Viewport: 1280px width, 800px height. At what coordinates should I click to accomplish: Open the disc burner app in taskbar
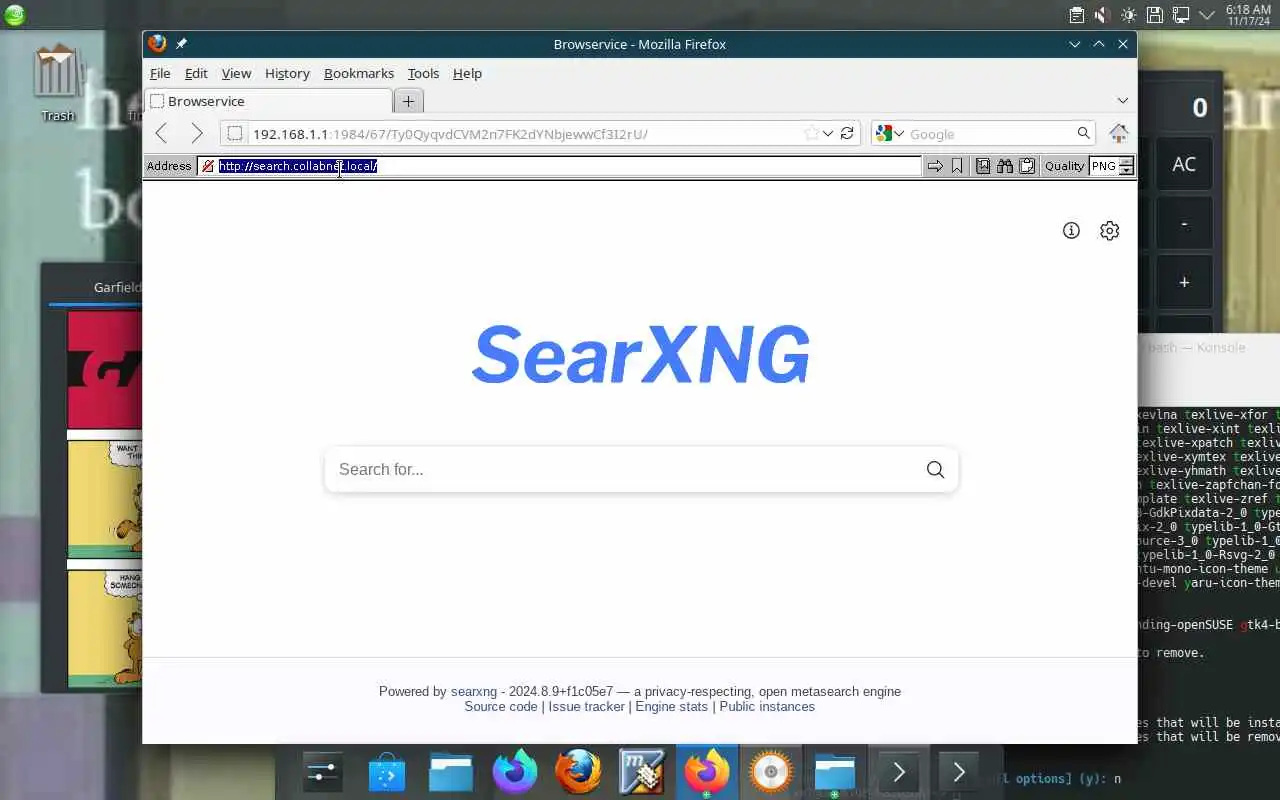[771, 771]
